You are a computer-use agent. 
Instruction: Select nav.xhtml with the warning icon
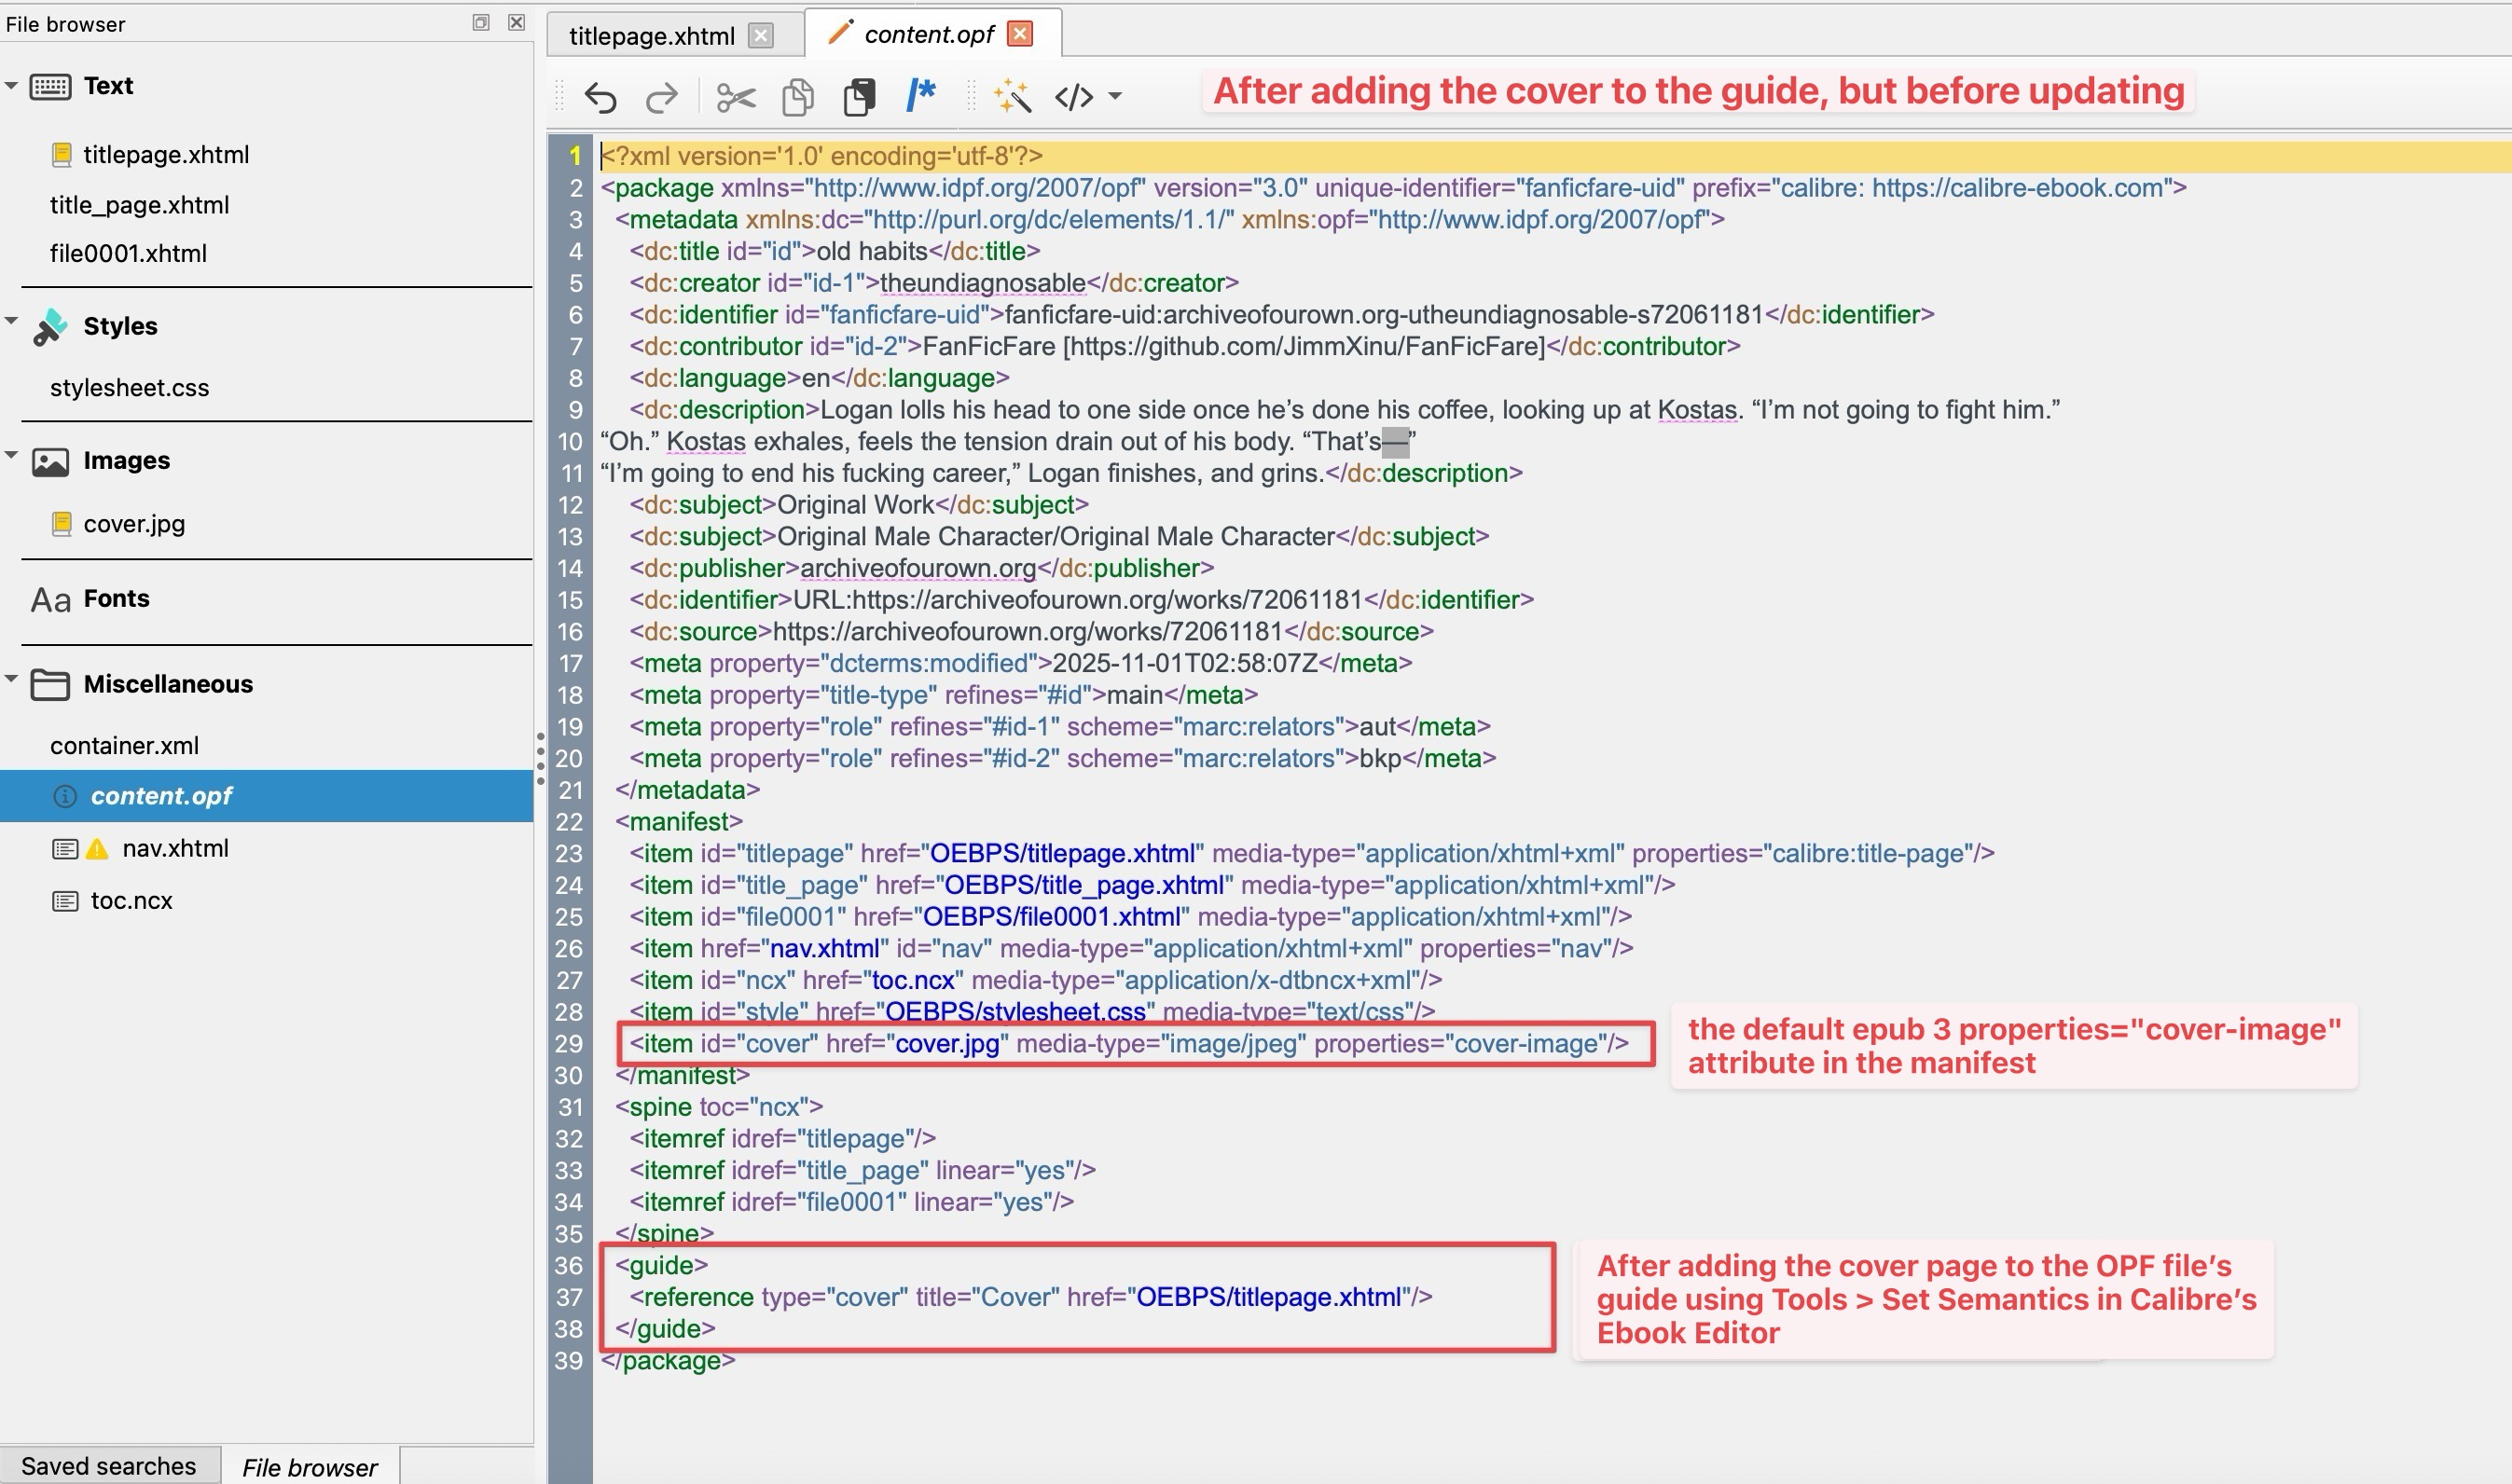click(175, 848)
